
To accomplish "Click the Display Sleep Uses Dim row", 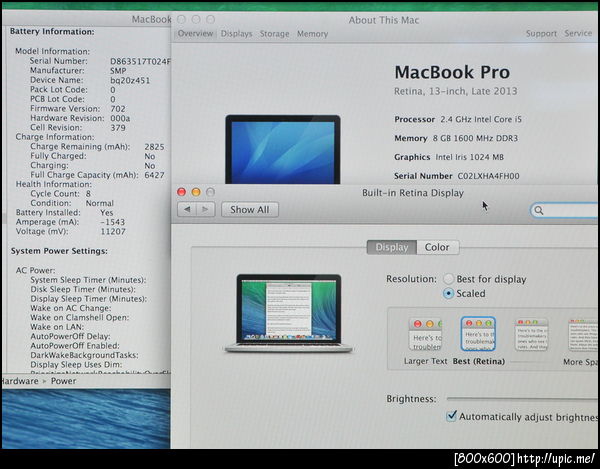I will click(x=76, y=365).
